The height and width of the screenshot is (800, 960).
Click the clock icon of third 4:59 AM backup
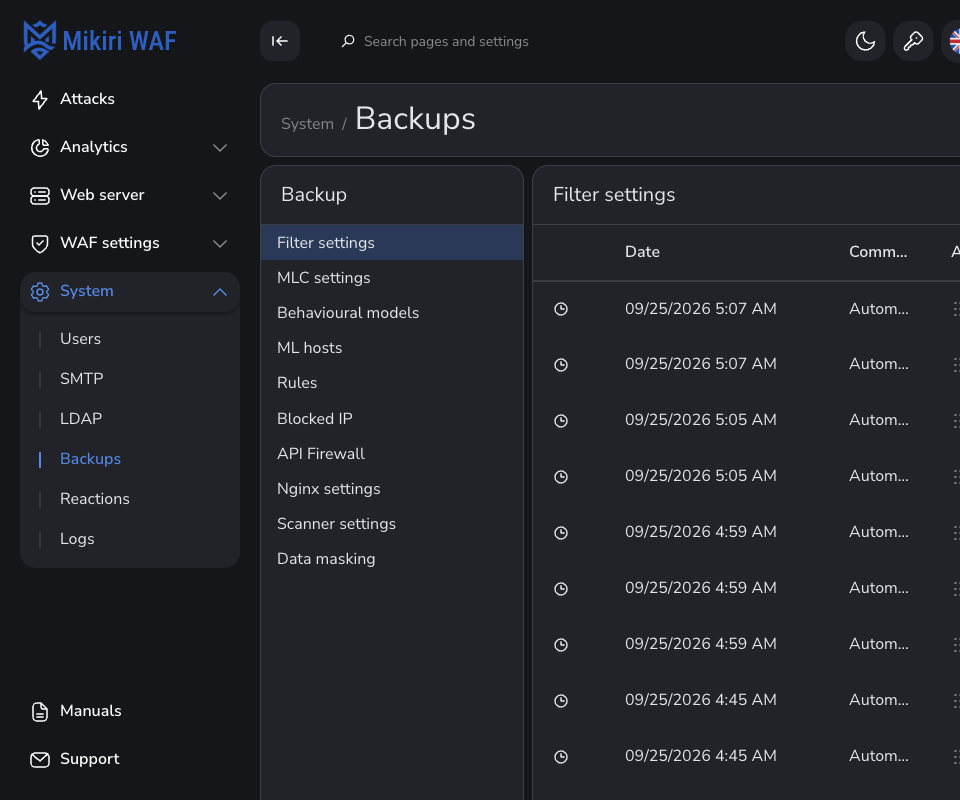[561, 645]
